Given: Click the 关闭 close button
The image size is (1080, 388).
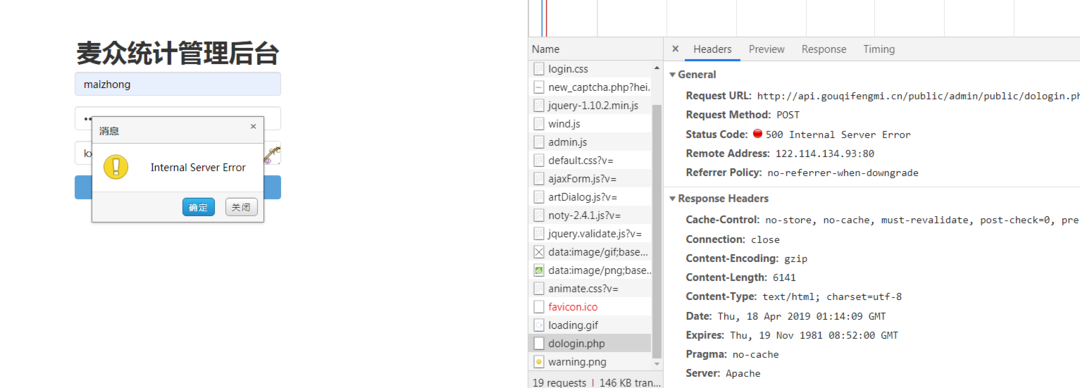Looking at the screenshot, I should tap(241, 207).
